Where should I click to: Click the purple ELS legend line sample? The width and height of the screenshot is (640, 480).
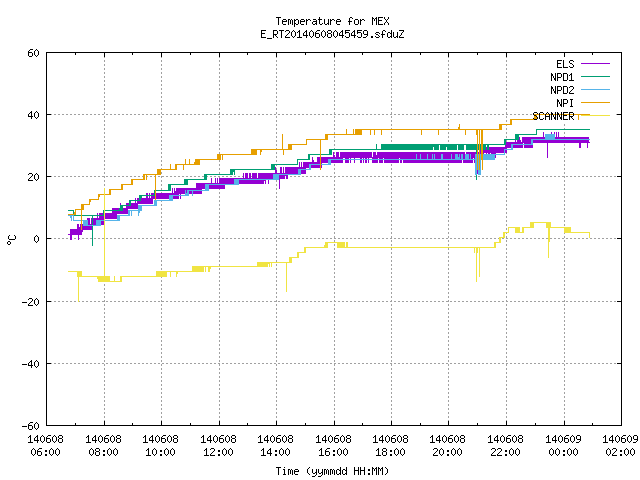coord(595,64)
